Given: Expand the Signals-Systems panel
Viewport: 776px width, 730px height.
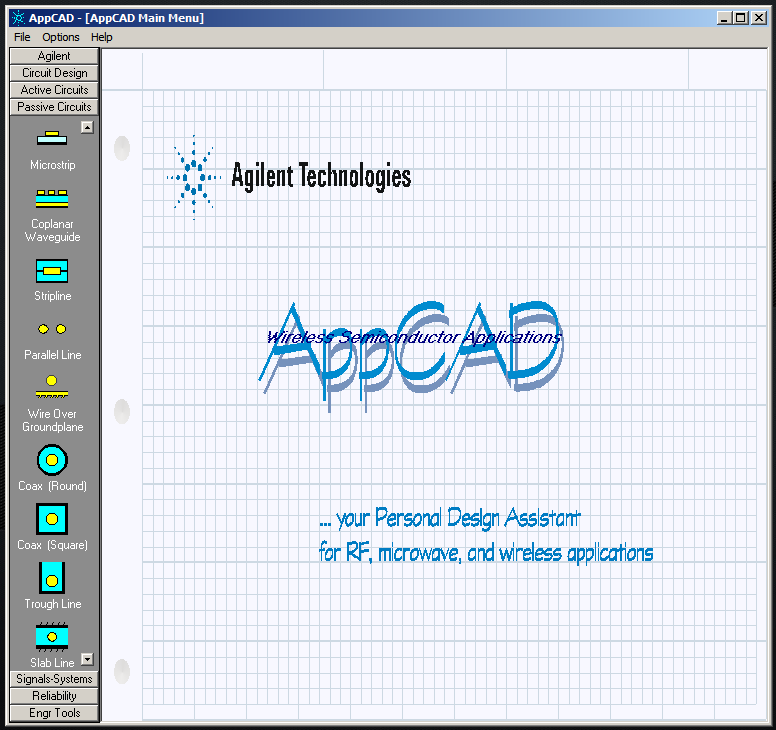Looking at the screenshot, I should [54, 679].
